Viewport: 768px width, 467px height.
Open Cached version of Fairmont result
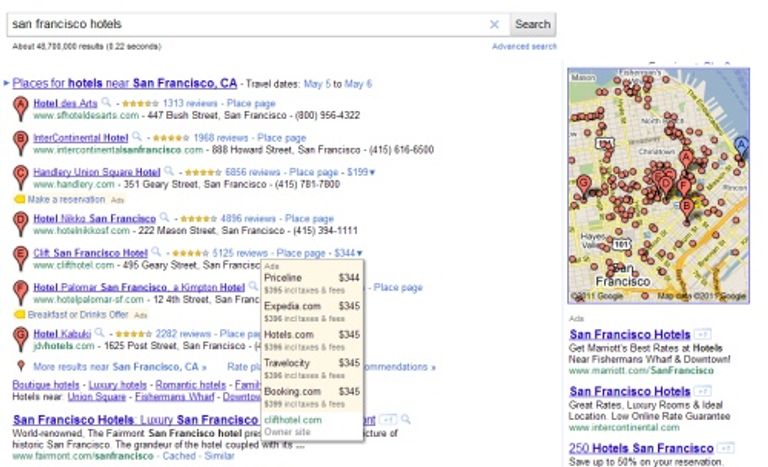(x=179, y=456)
